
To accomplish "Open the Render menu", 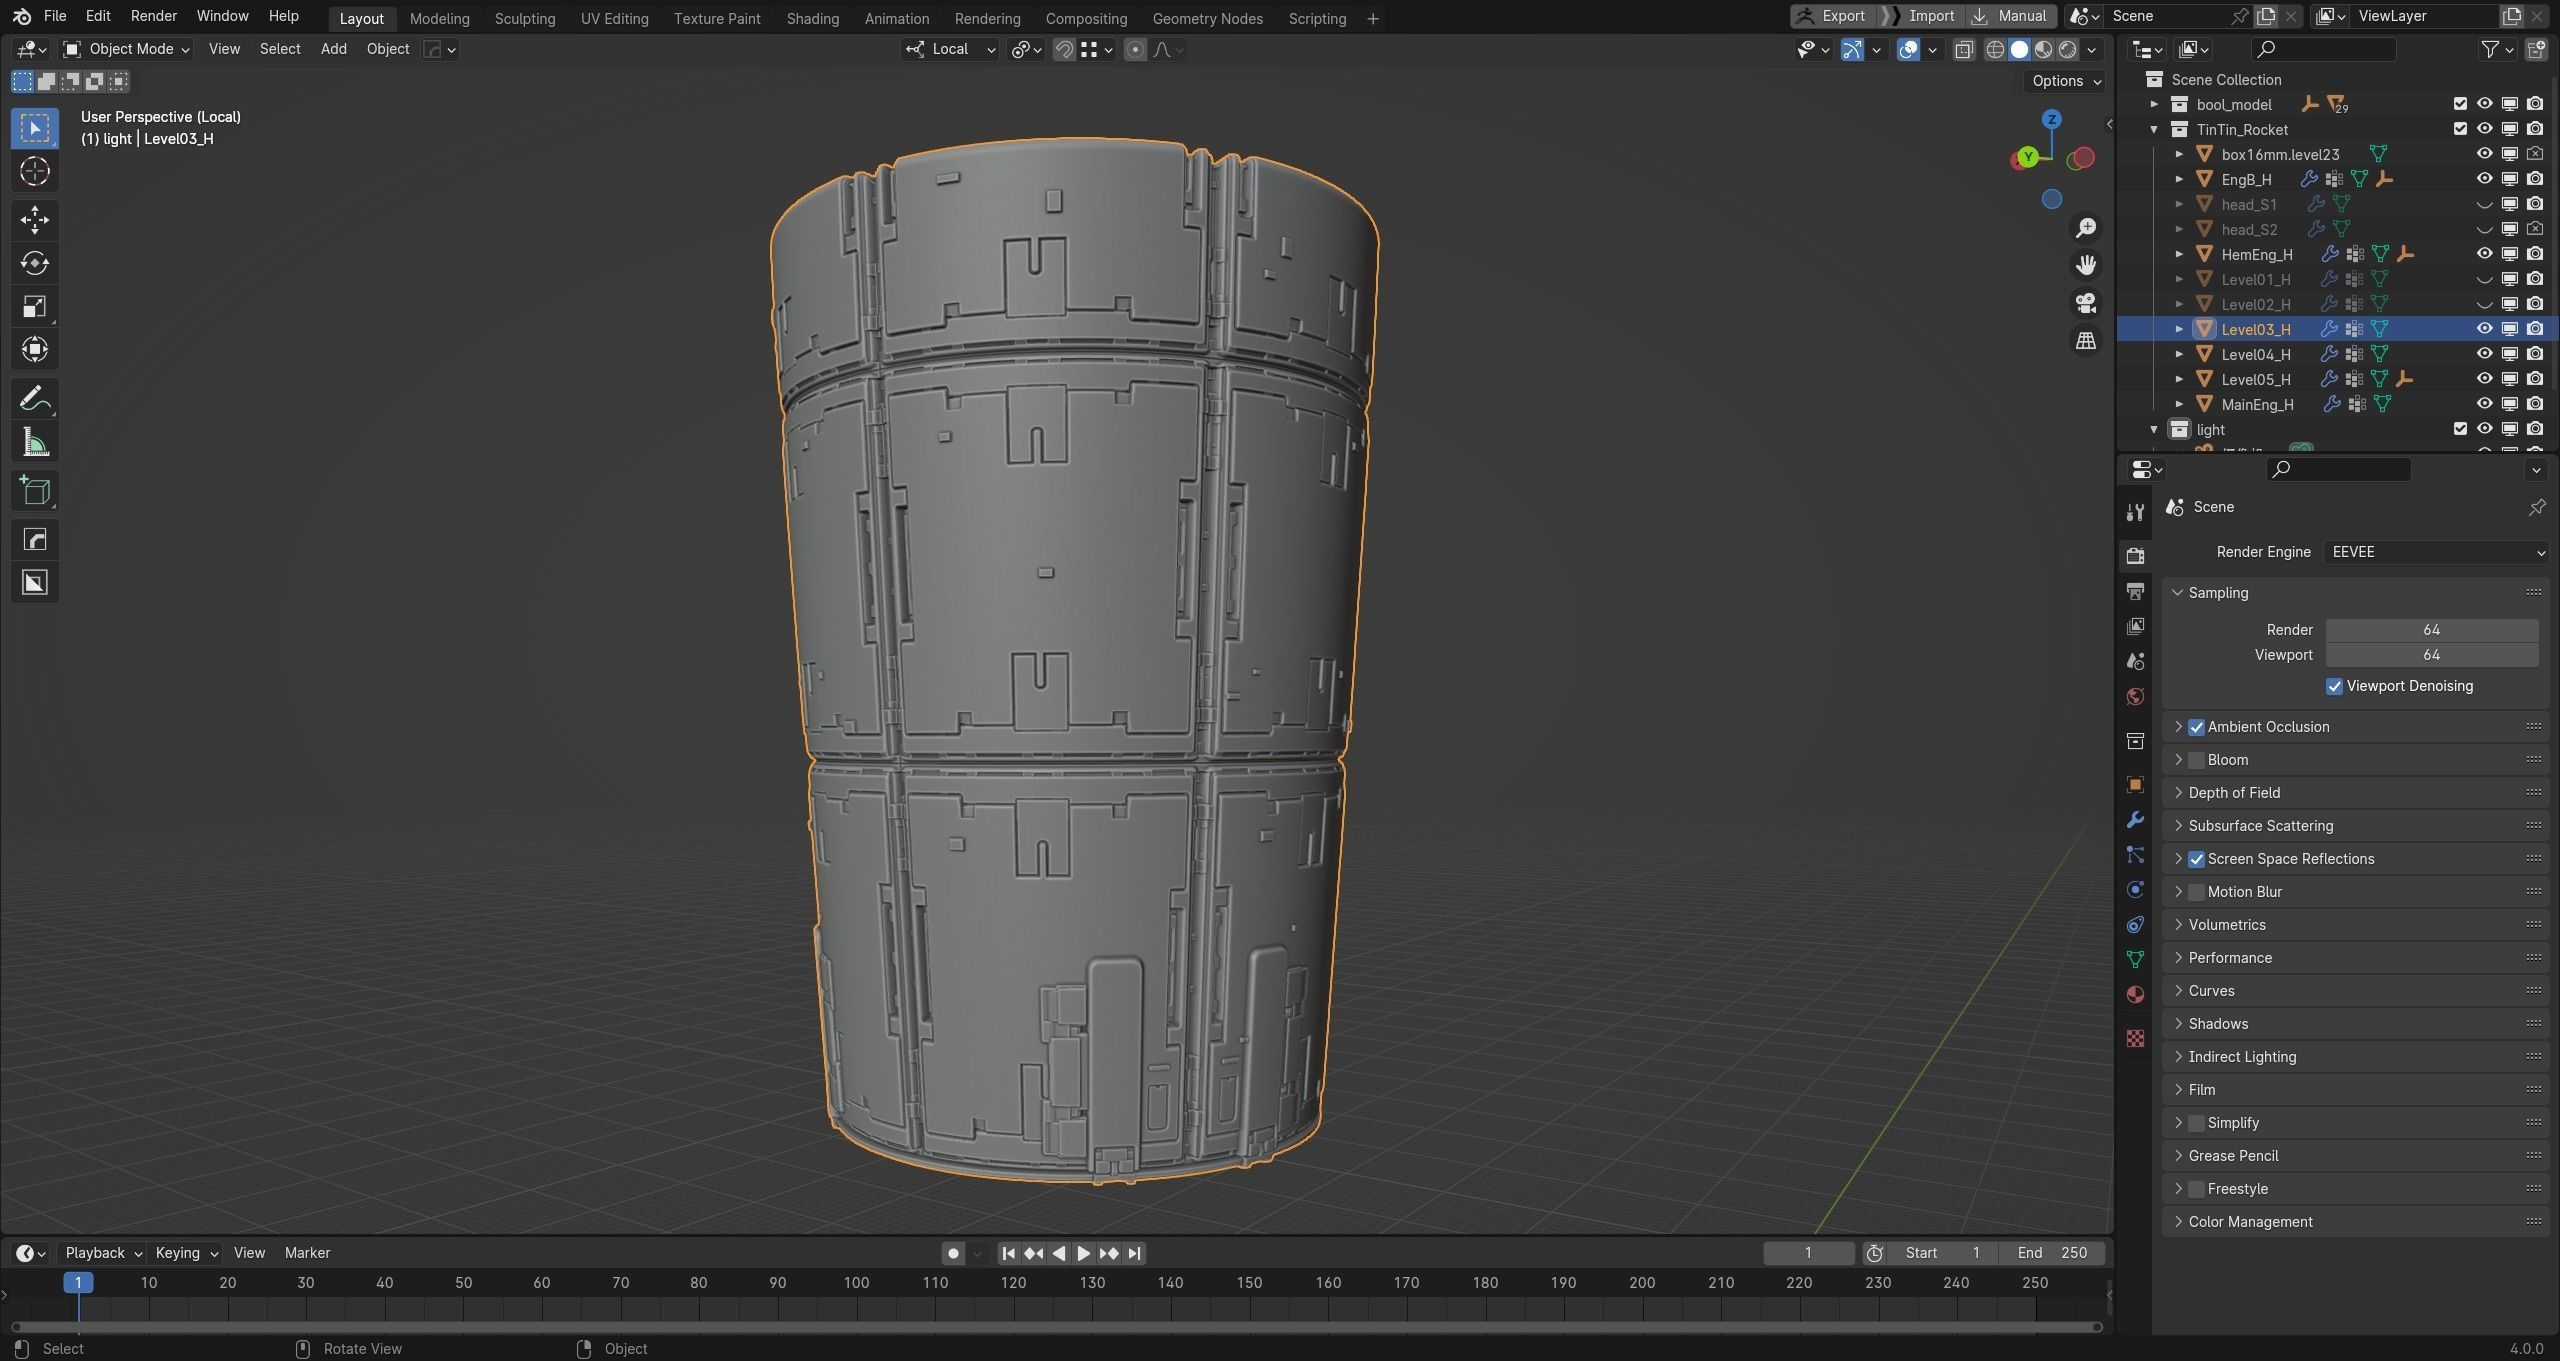I will tap(153, 16).
